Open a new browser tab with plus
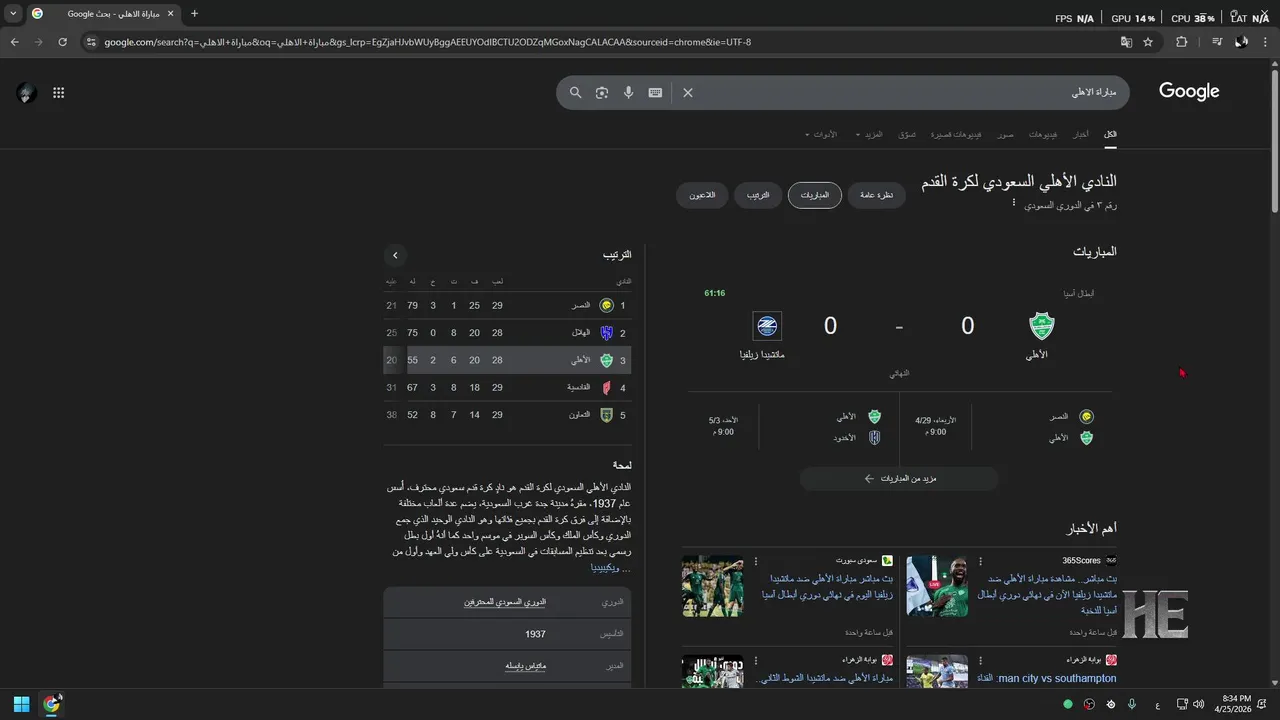 (x=194, y=14)
